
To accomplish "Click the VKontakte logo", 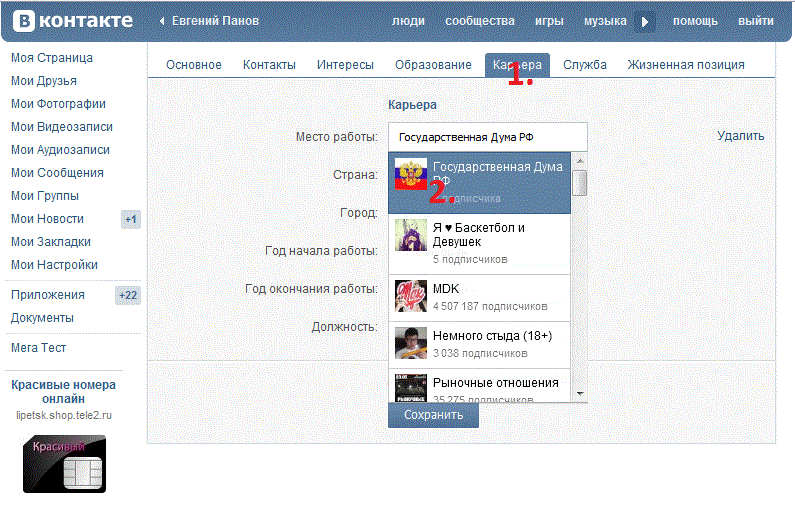I will coord(73,21).
